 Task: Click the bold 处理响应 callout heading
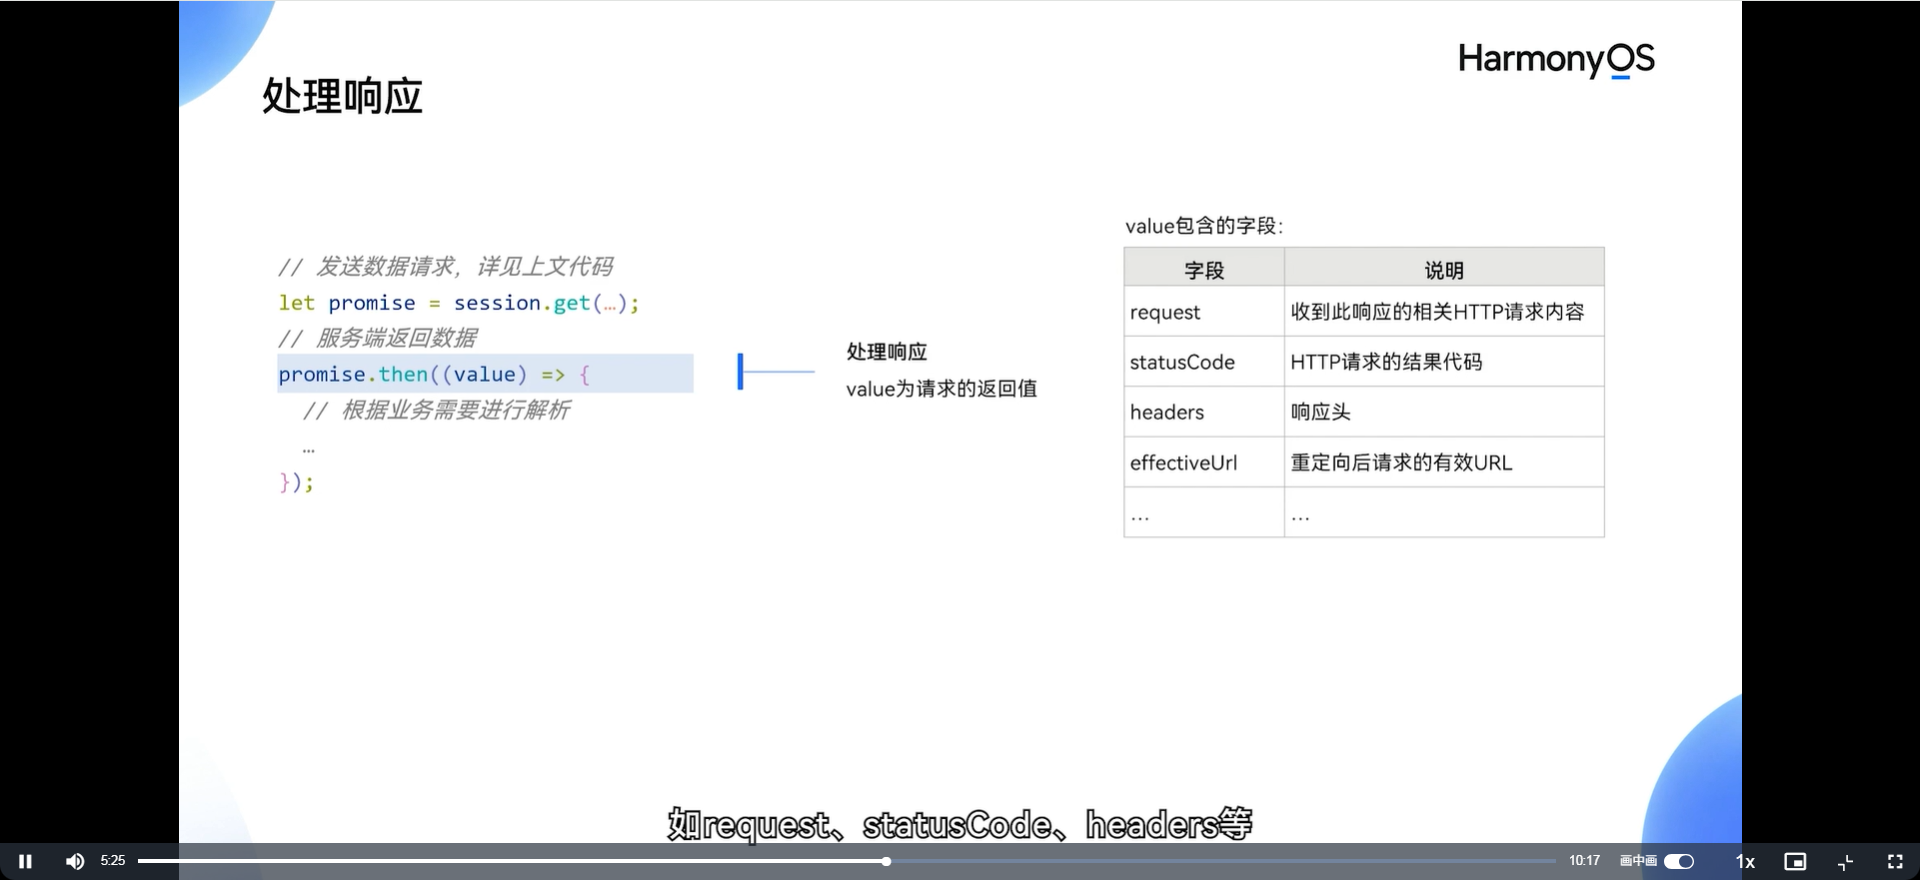coord(887,352)
